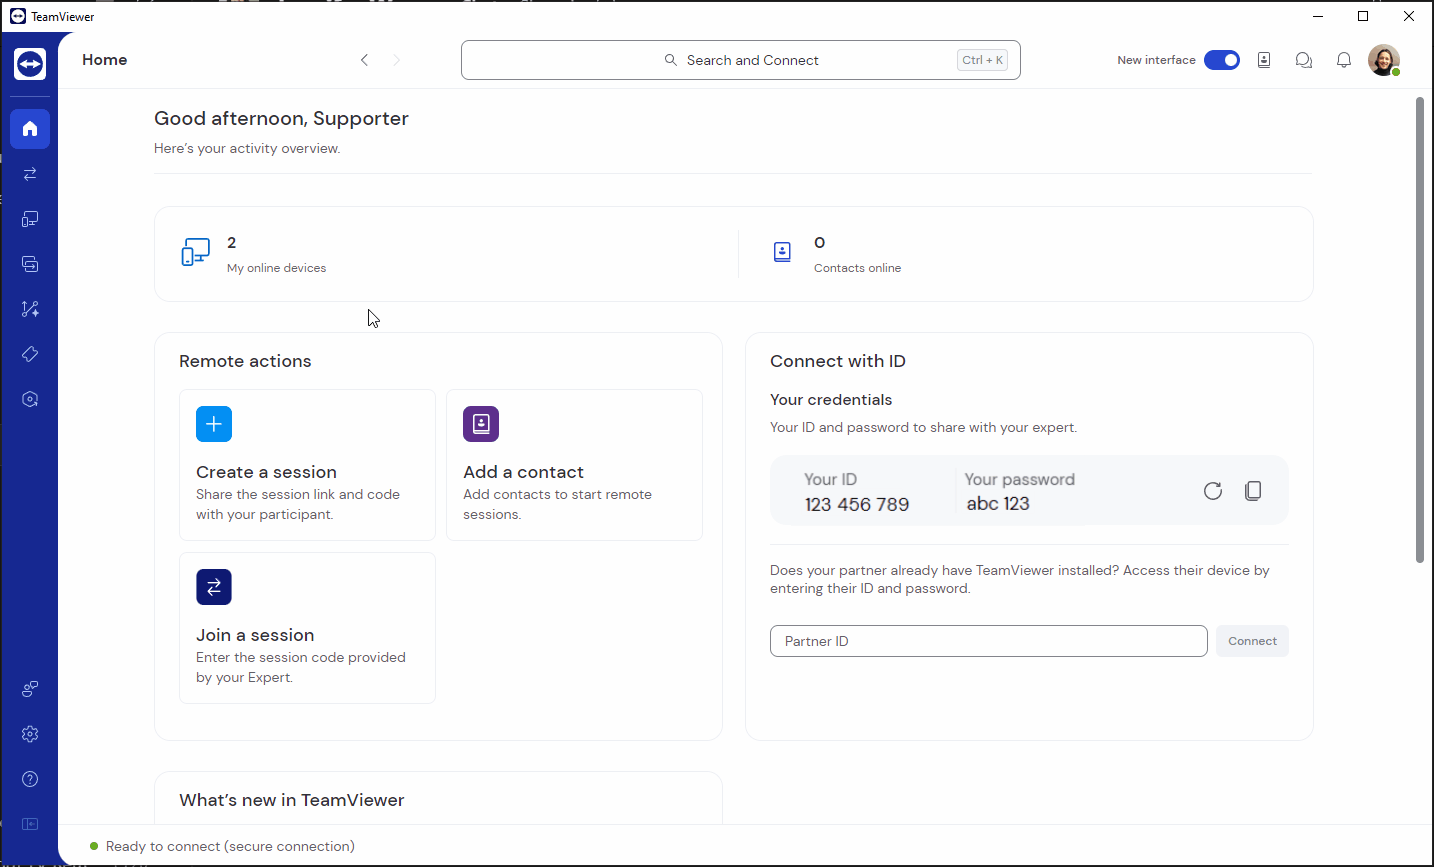
Task: Click the TeamViewer title bar app icon
Action: (17, 16)
